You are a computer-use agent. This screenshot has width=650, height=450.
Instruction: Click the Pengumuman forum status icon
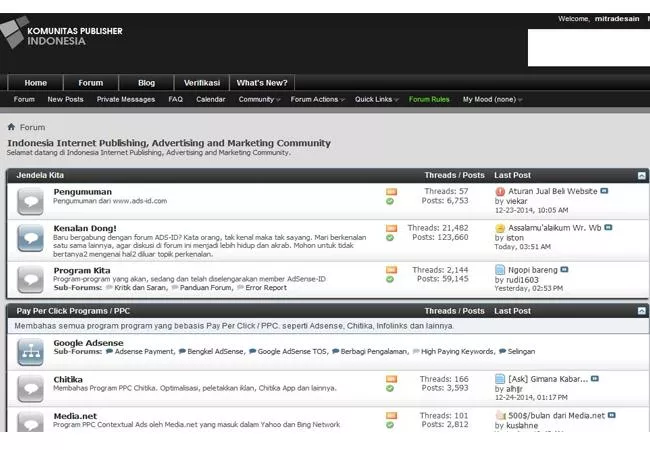30,201
